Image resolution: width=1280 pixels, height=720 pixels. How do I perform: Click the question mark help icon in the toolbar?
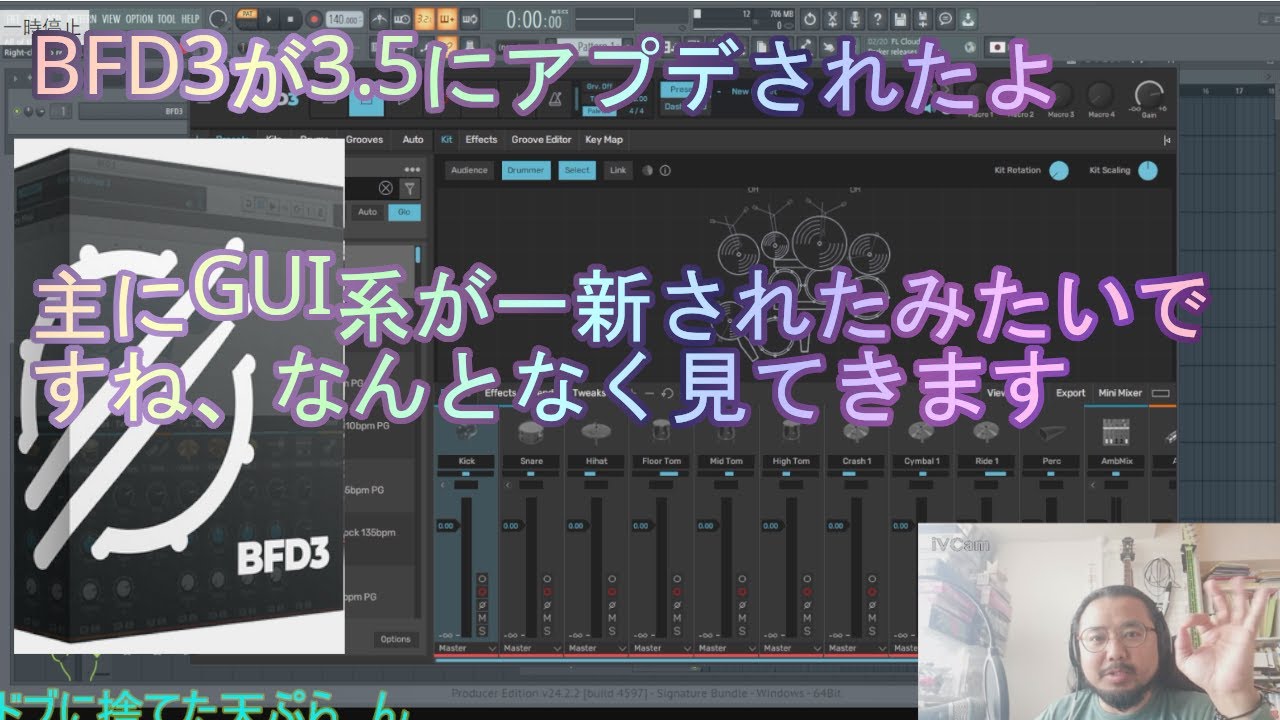(877, 19)
